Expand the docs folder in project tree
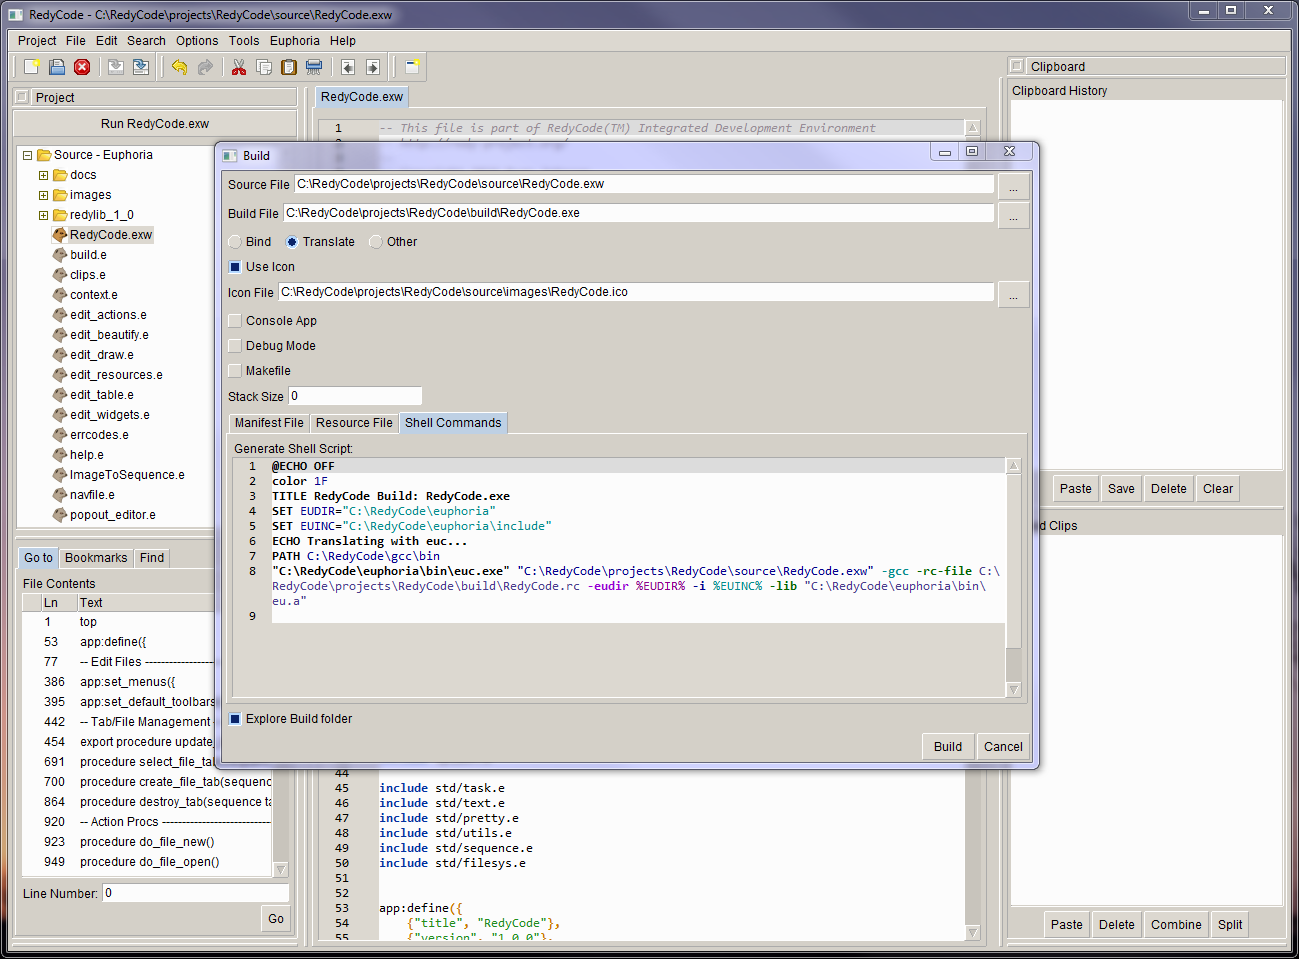The width and height of the screenshot is (1299, 959). 43,175
